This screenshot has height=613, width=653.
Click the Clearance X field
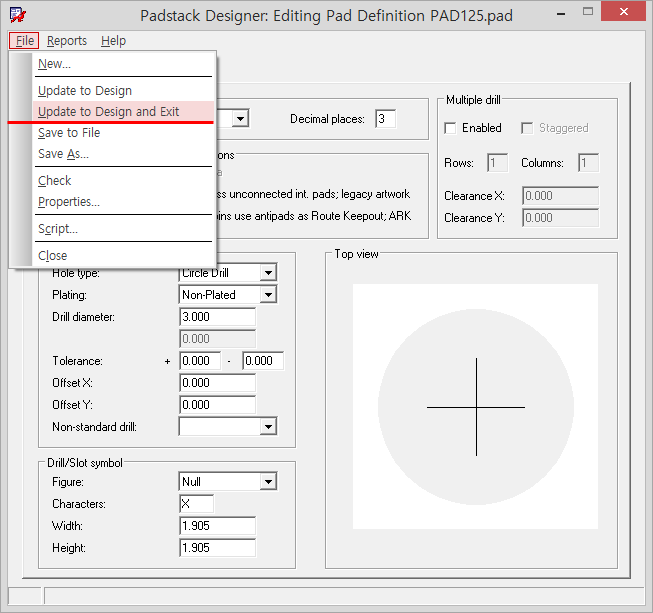(561, 196)
